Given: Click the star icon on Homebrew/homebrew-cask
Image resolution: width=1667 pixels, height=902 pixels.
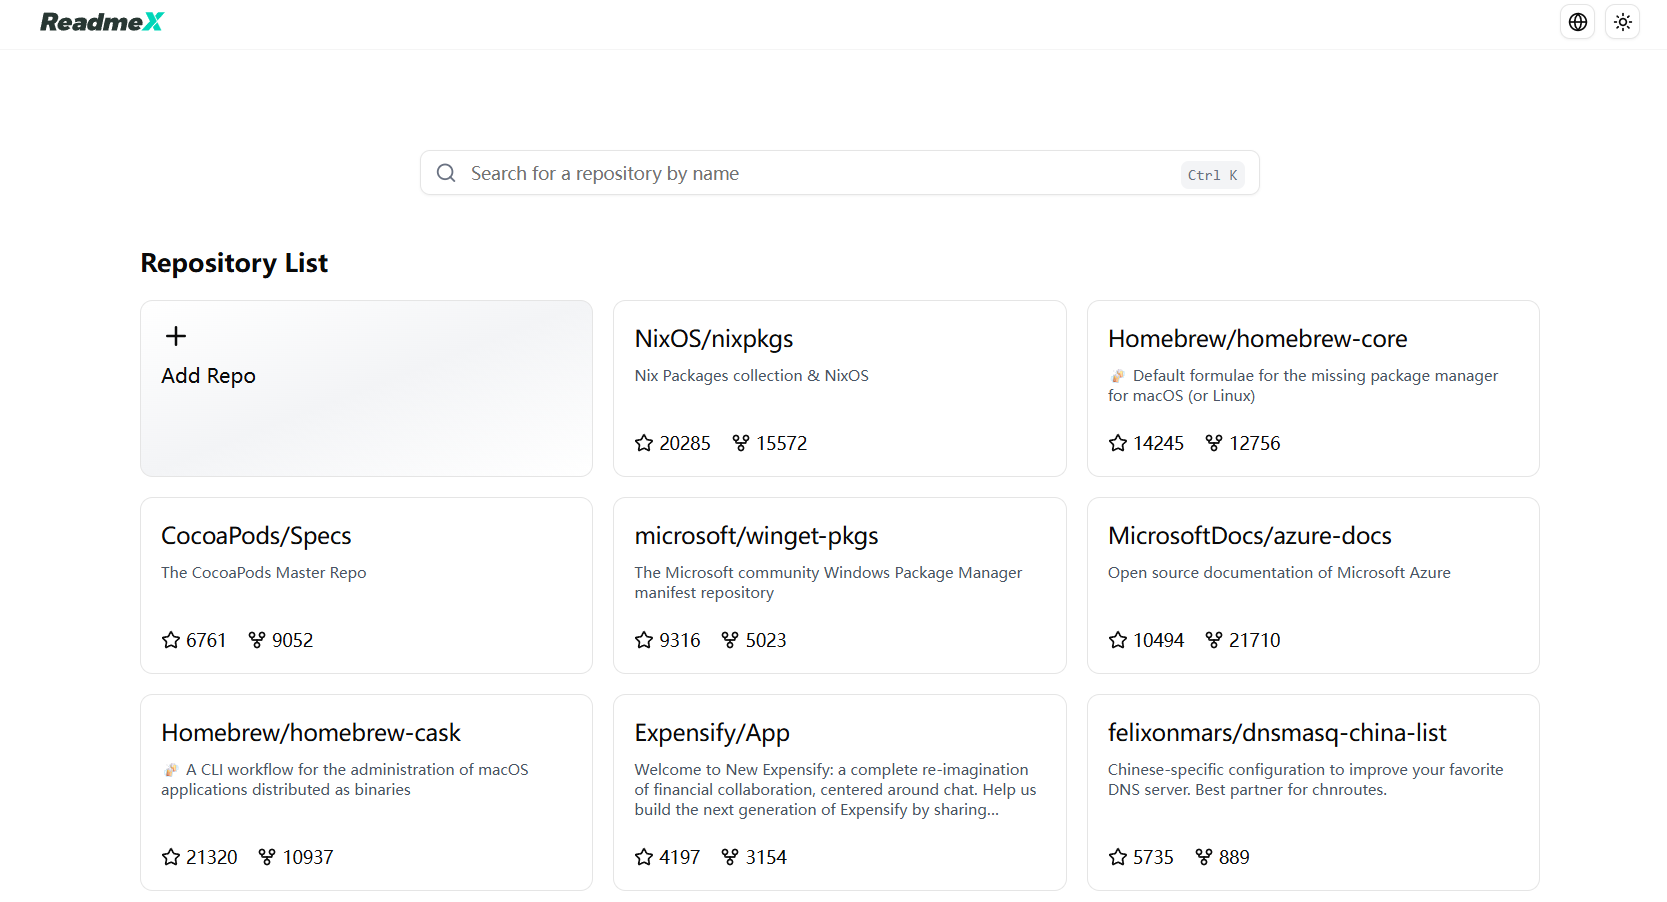Looking at the screenshot, I should point(171,857).
